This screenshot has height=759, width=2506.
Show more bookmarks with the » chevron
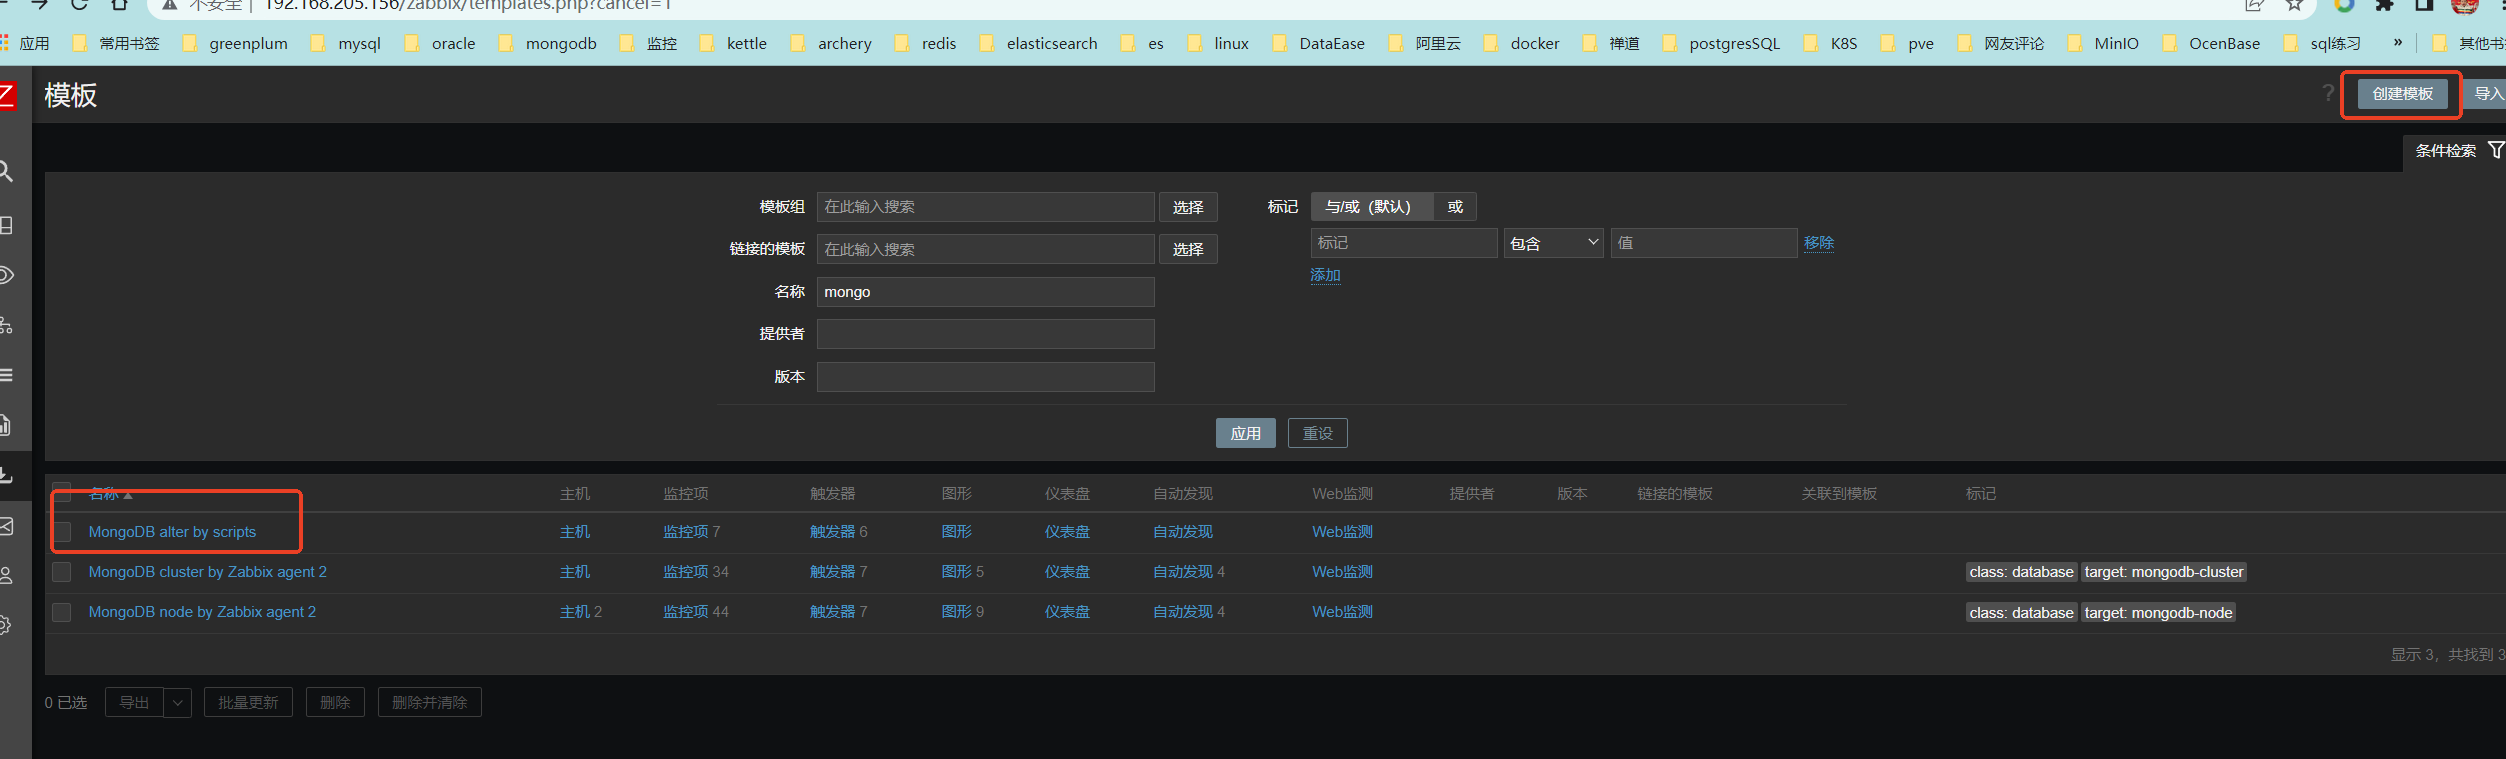click(2398, 42)
